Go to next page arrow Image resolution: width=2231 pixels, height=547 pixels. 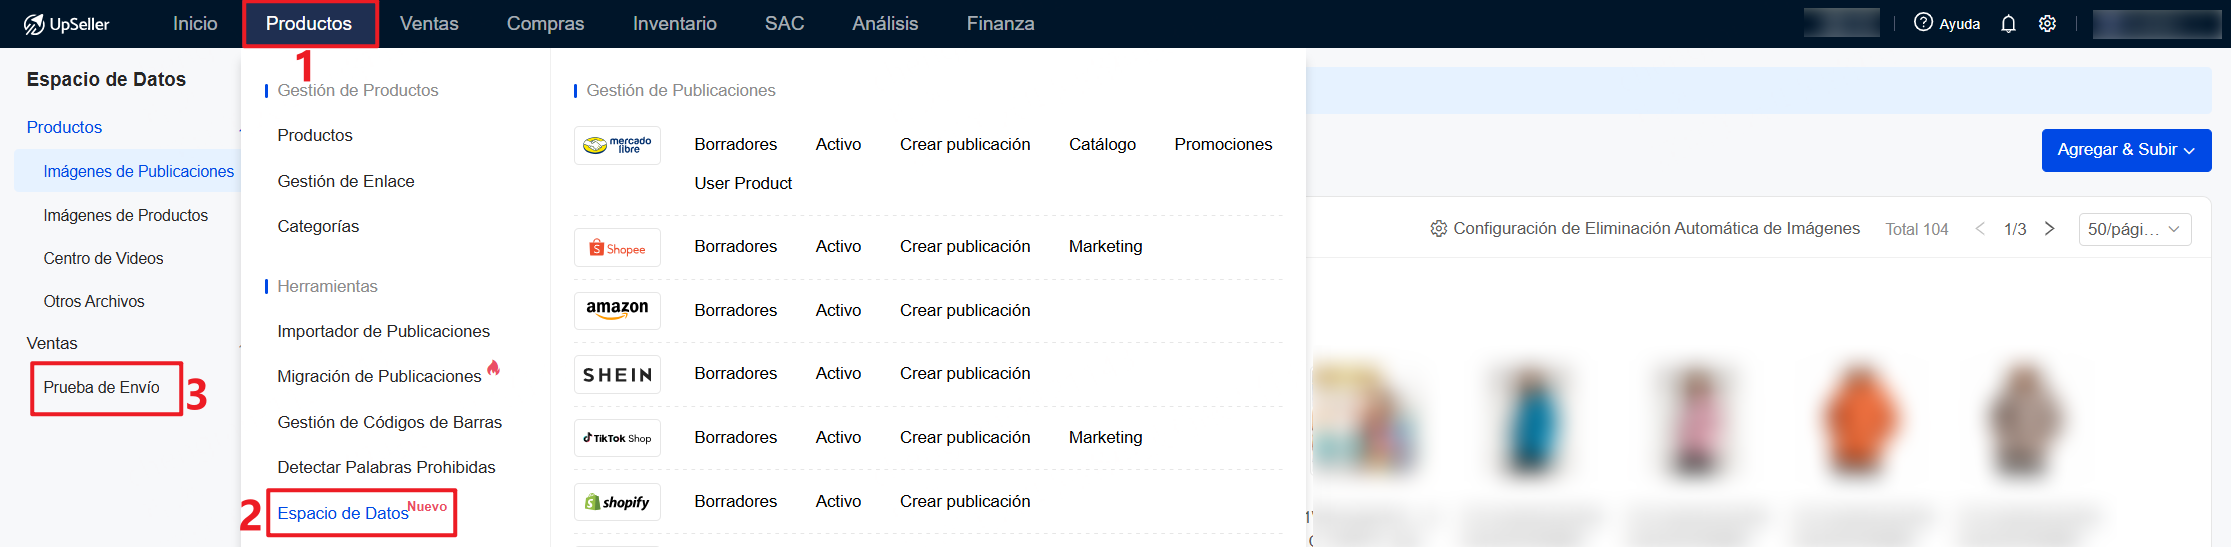coord(2049,229)
